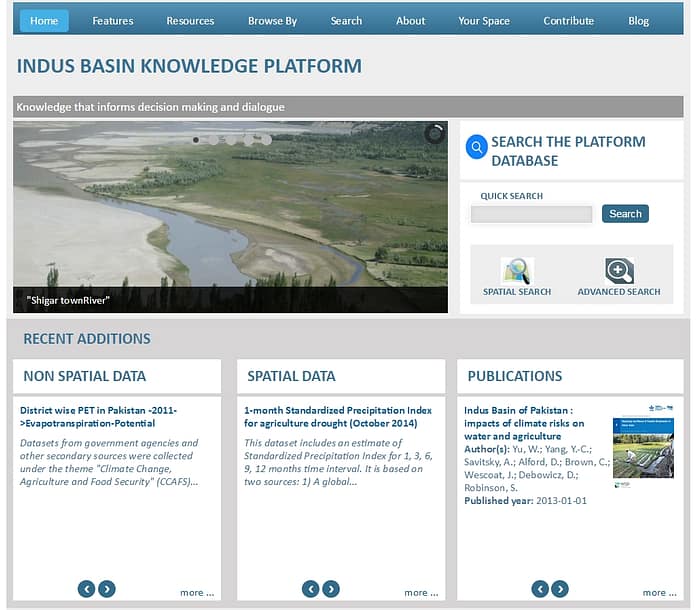
Task: Show previous Spatial Data entry
Action: (x=311, y=589)
